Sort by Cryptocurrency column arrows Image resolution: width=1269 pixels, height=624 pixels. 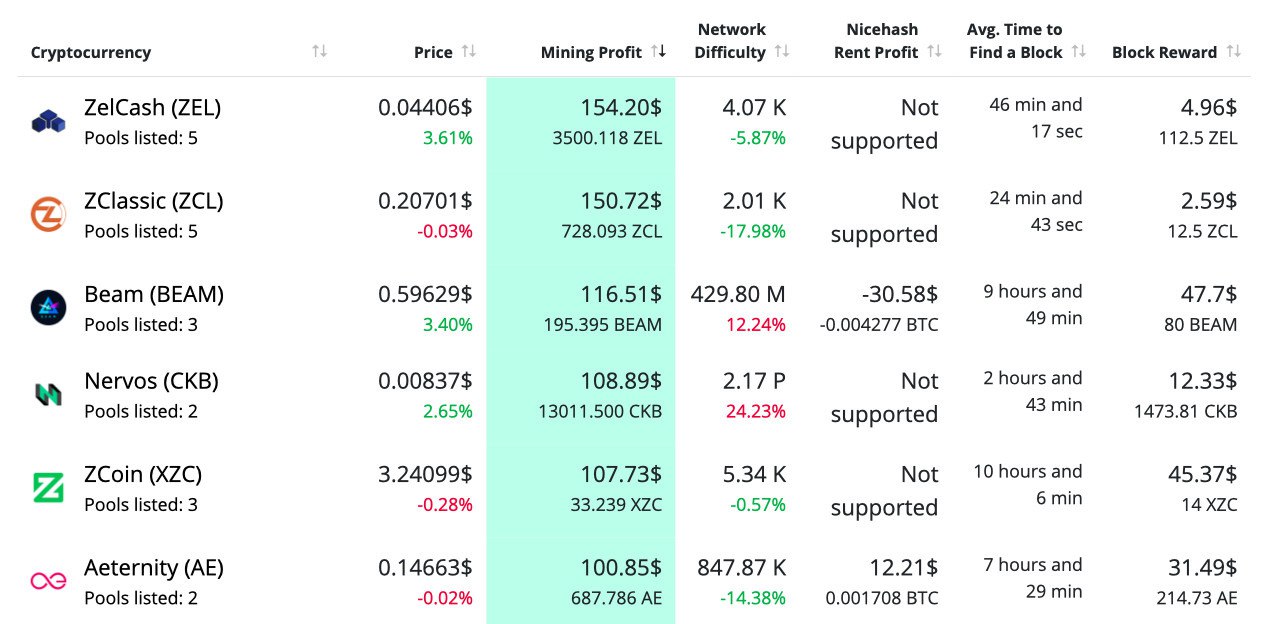tap(319, 52)
